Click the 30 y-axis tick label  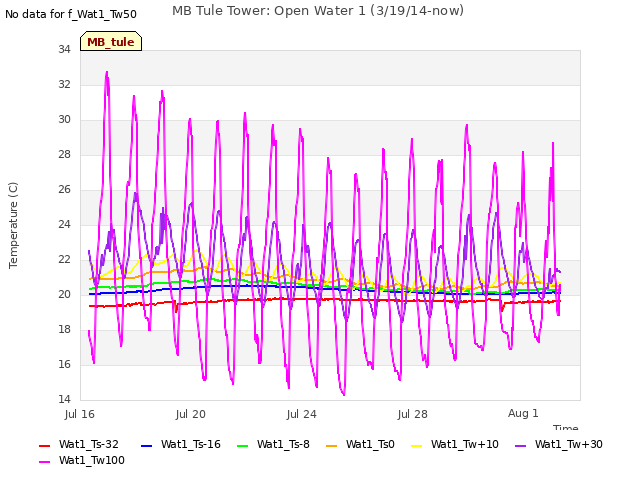pos(64,120)
